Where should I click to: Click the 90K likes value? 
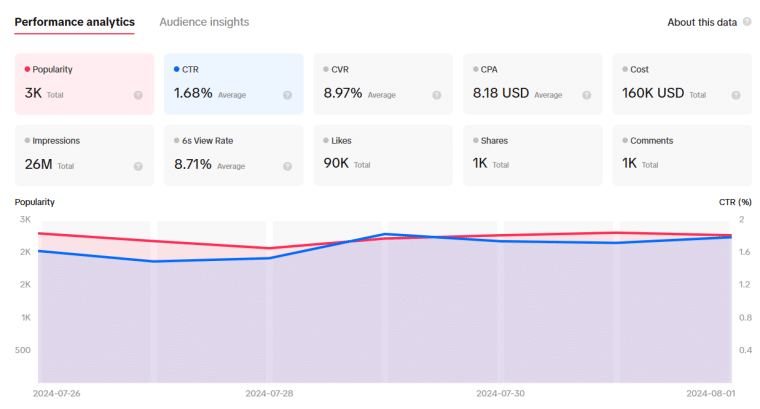(336, 163)
